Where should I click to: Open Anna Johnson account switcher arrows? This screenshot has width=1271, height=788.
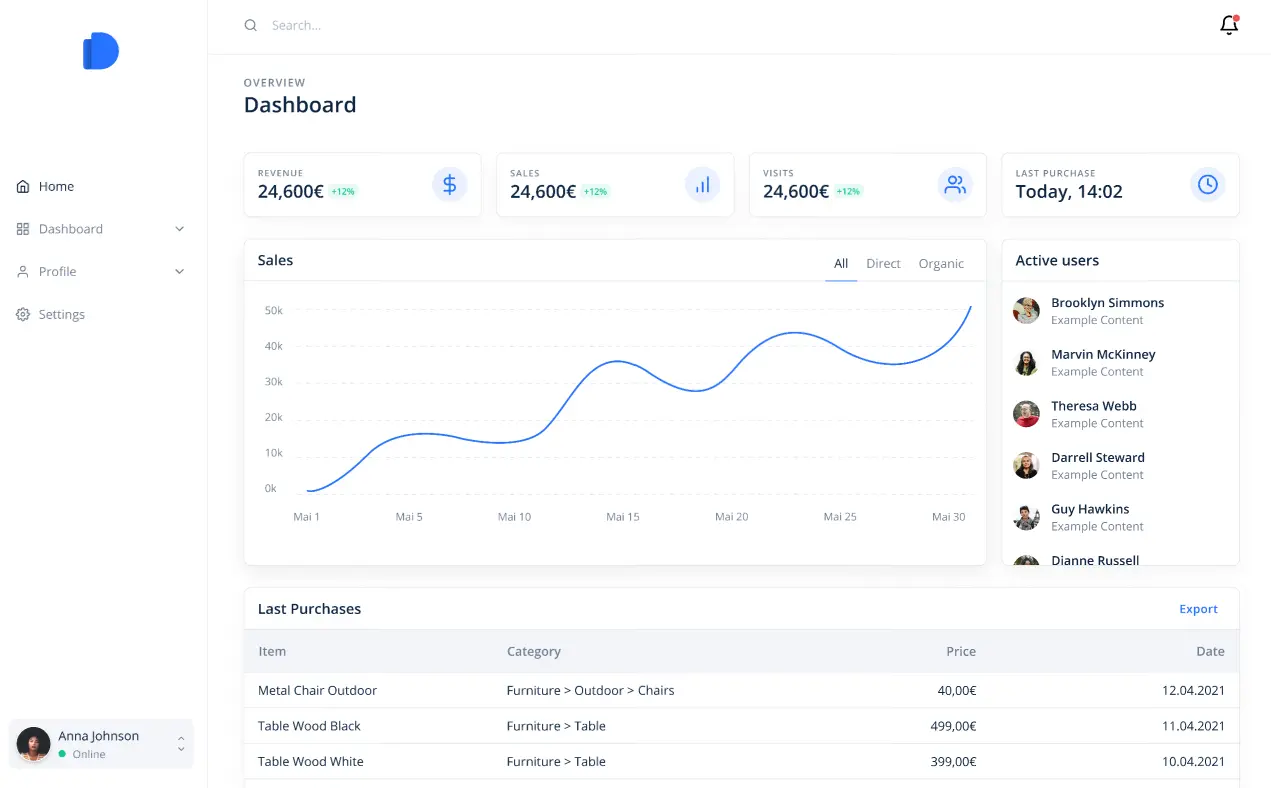[181, 744]
